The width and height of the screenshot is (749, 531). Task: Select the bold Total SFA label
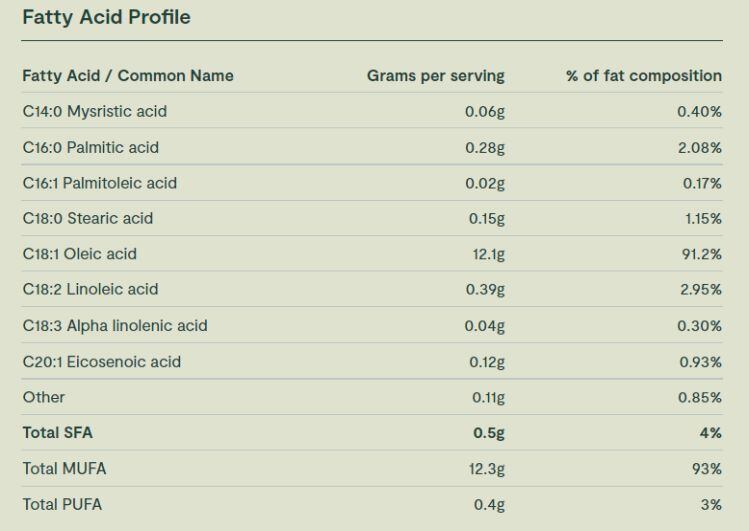(57, 433)
